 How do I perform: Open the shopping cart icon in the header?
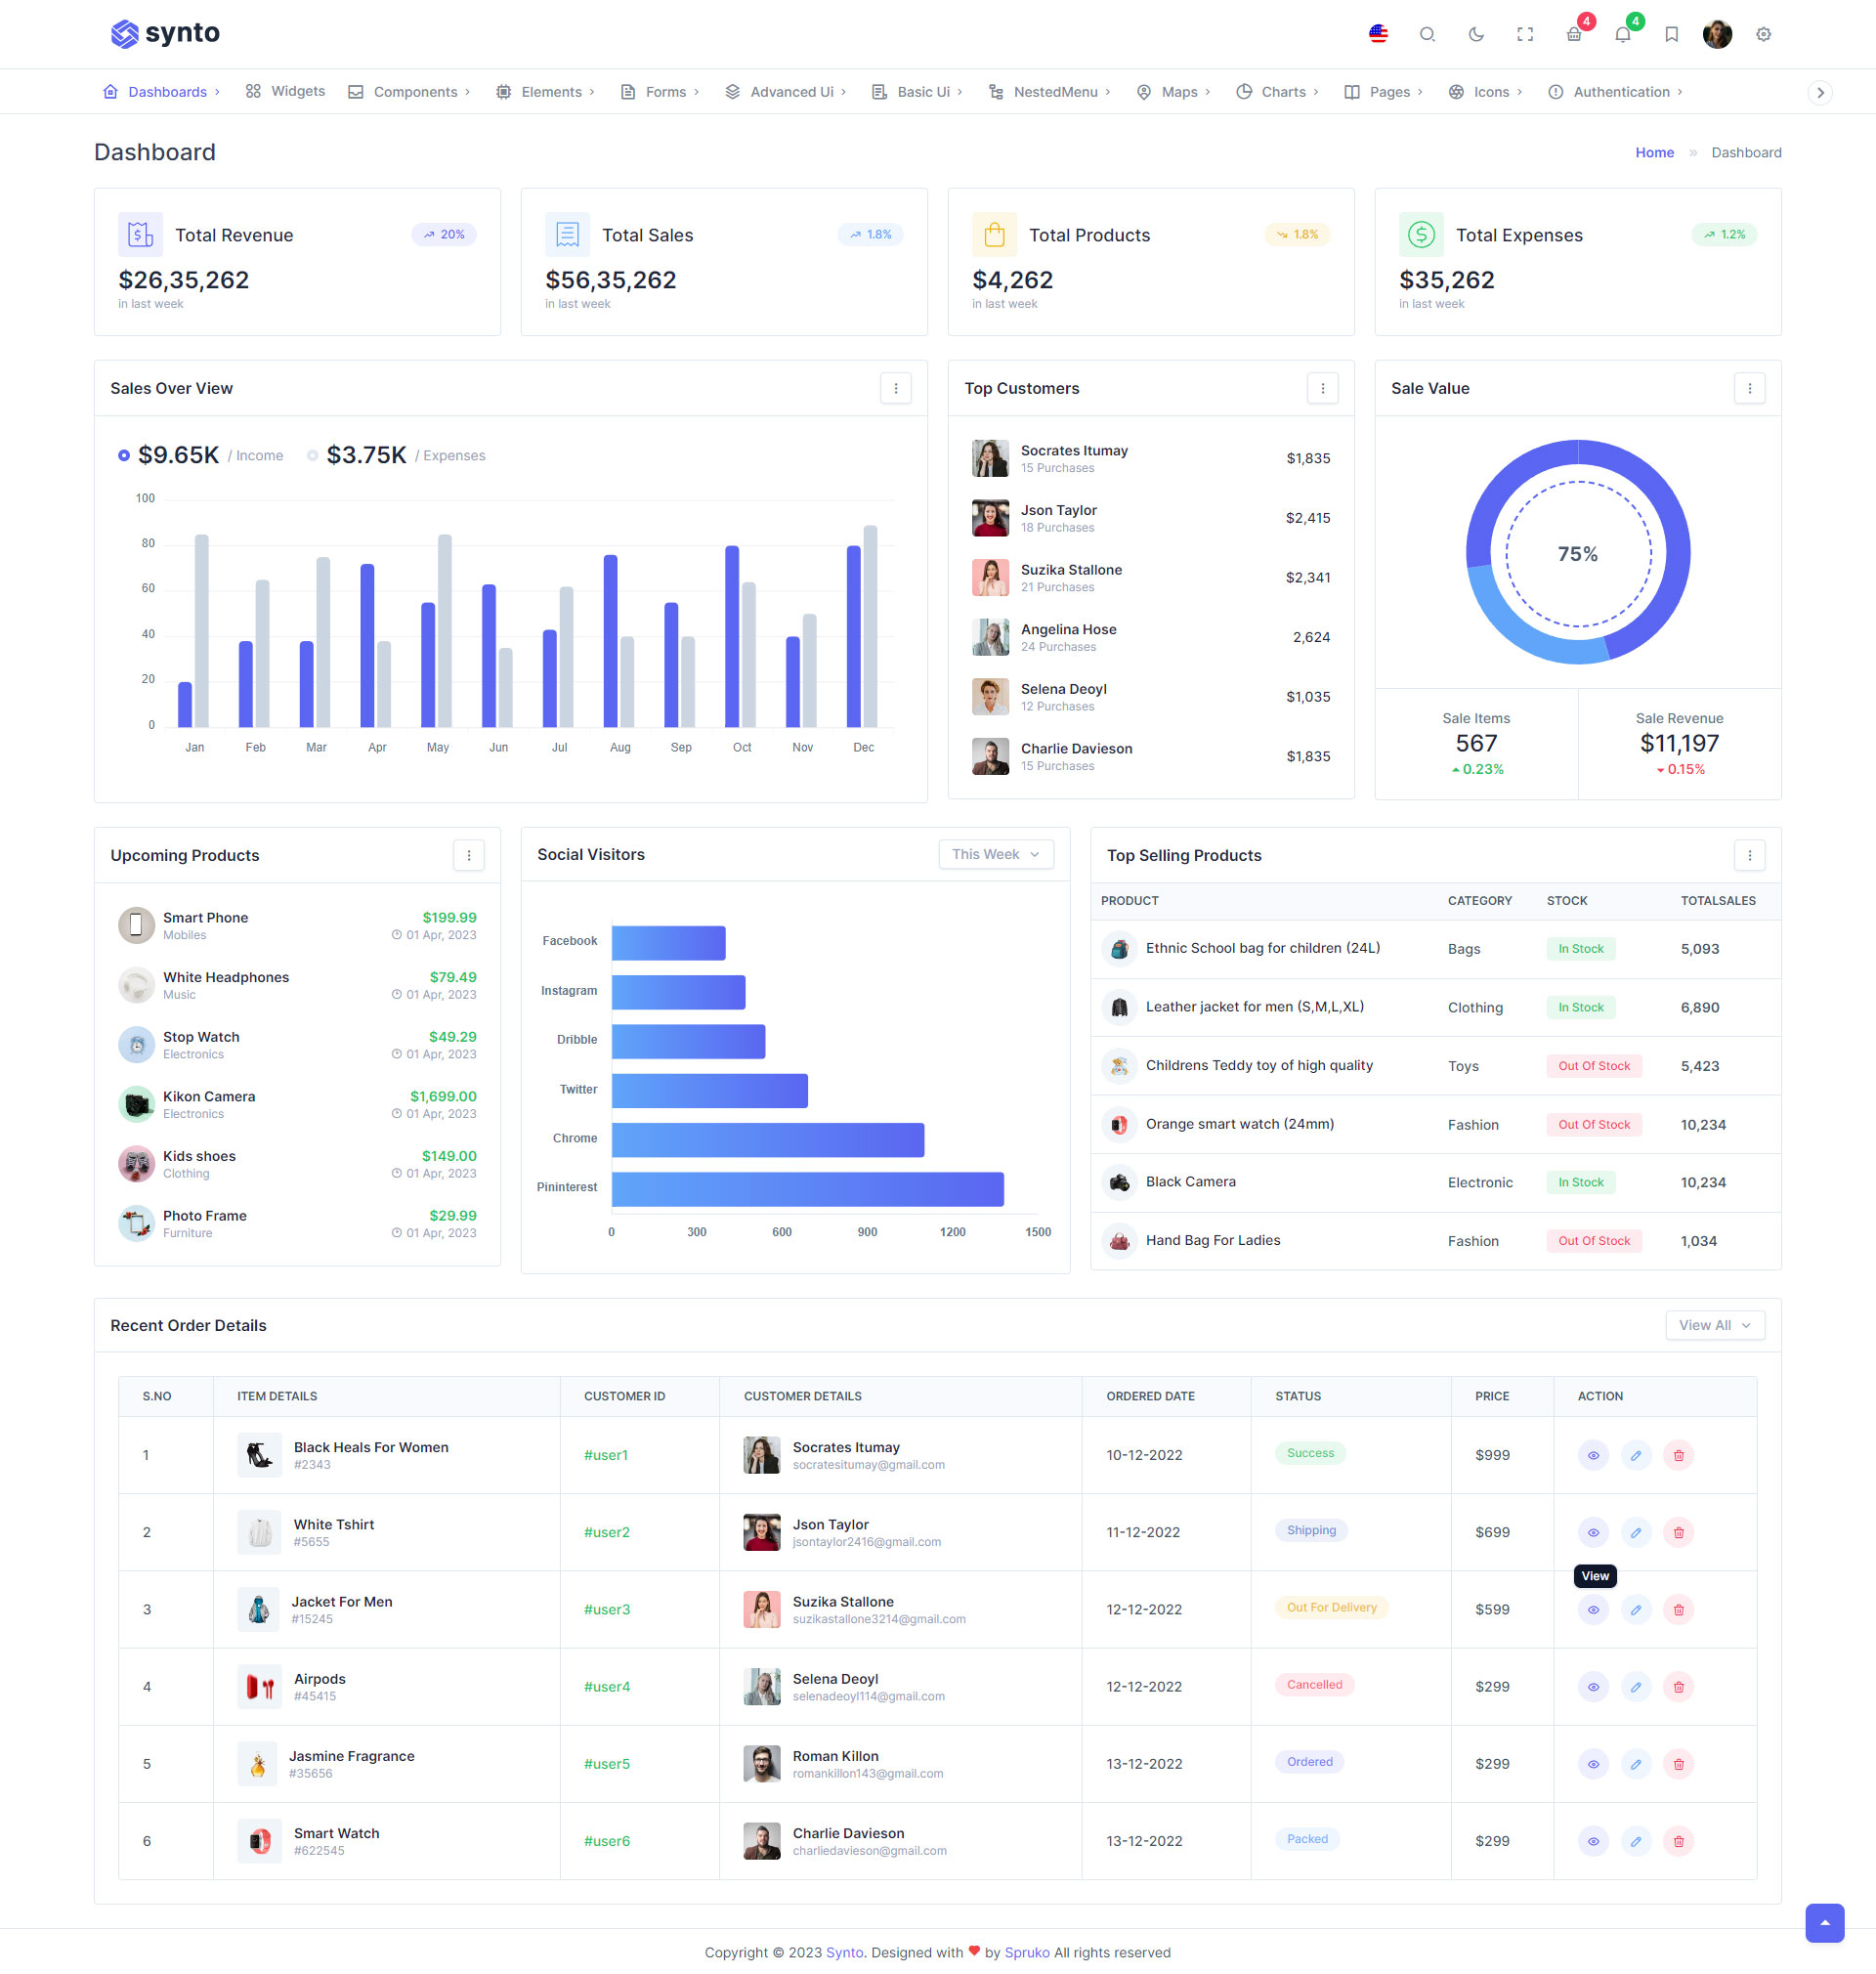(1573, 33)
